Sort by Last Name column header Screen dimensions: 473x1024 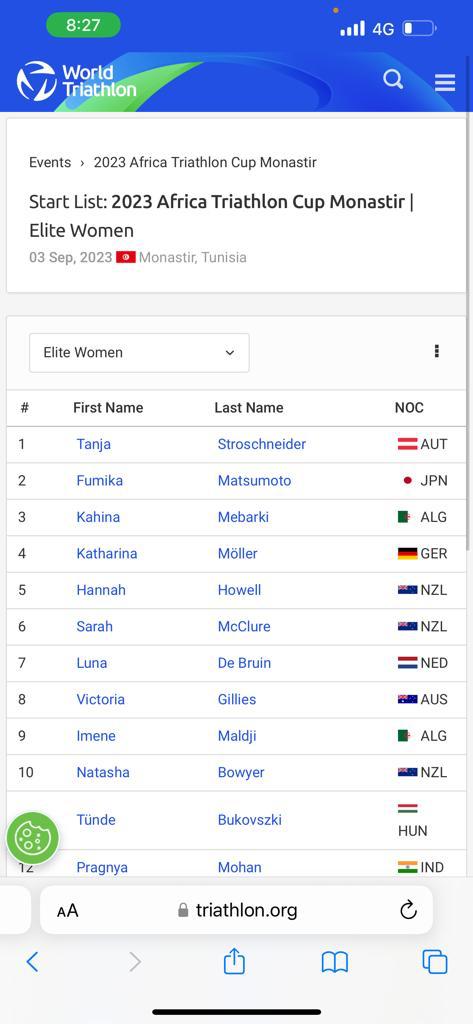[x=249, y=408]
